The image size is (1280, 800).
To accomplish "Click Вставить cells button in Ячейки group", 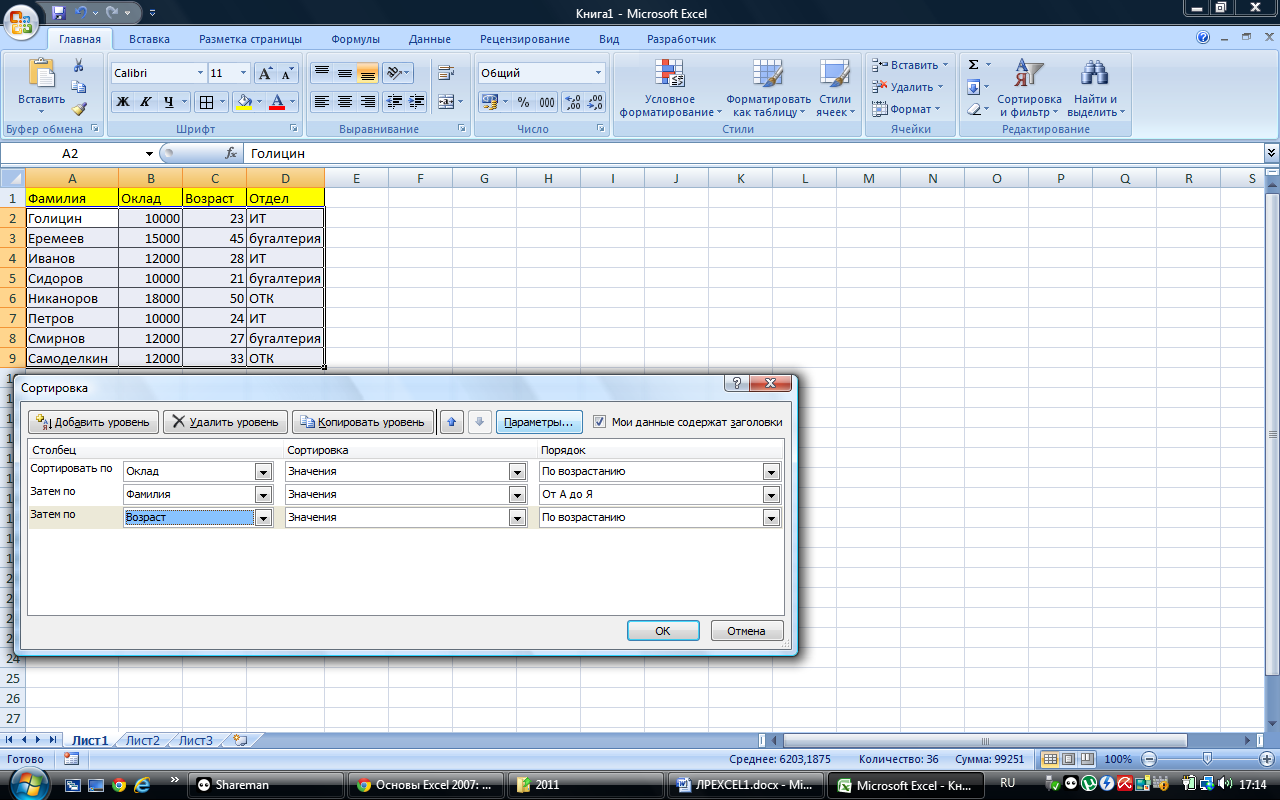I will tap(910, 65).
